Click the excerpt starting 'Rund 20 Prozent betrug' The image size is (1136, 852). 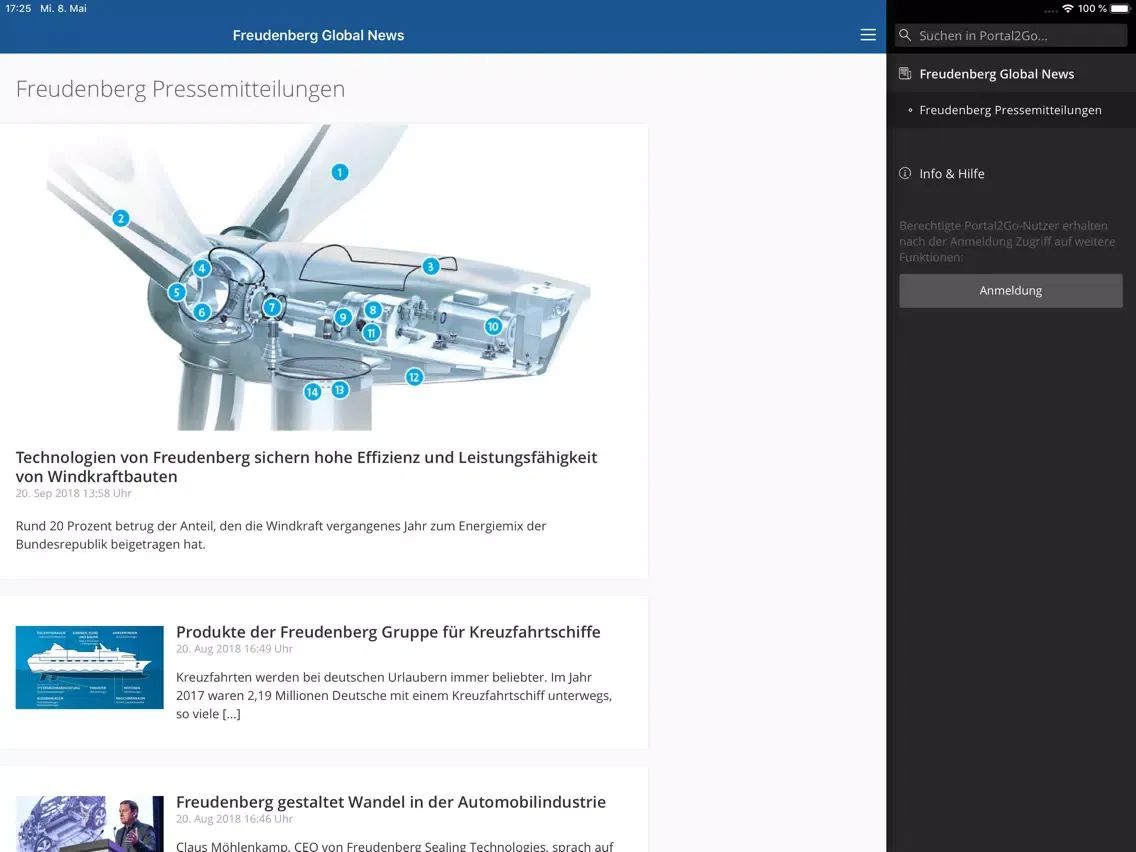pos(281,535)
